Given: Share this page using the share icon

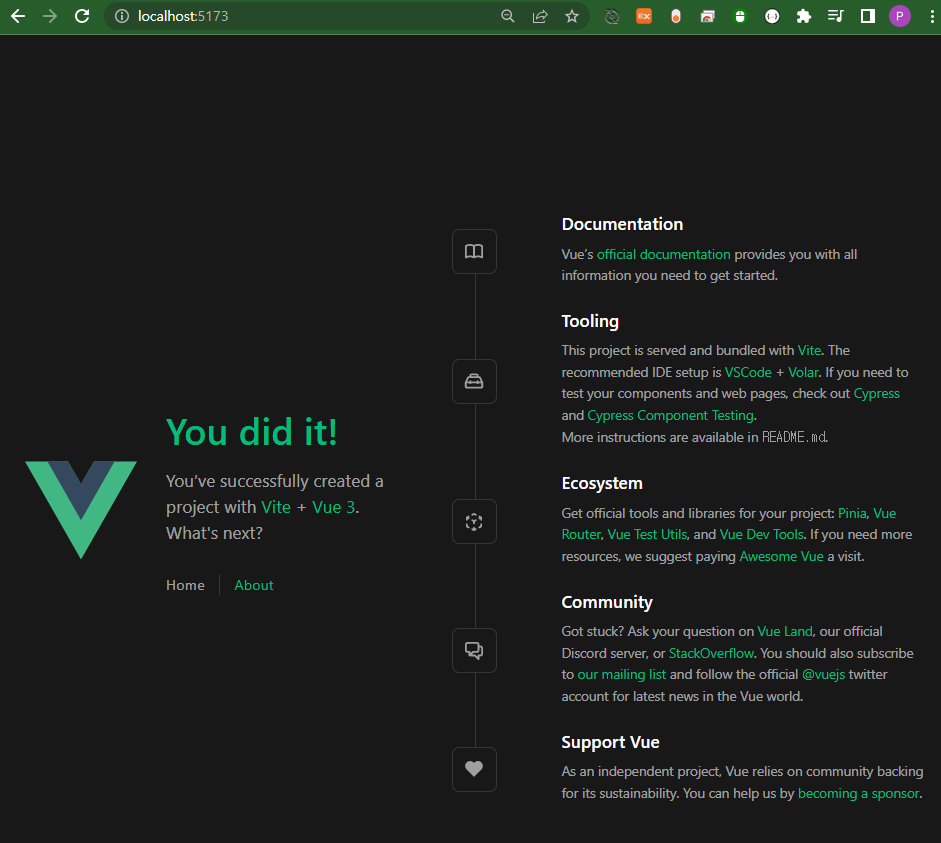Looking at the screenshot, I should [540, 16].
